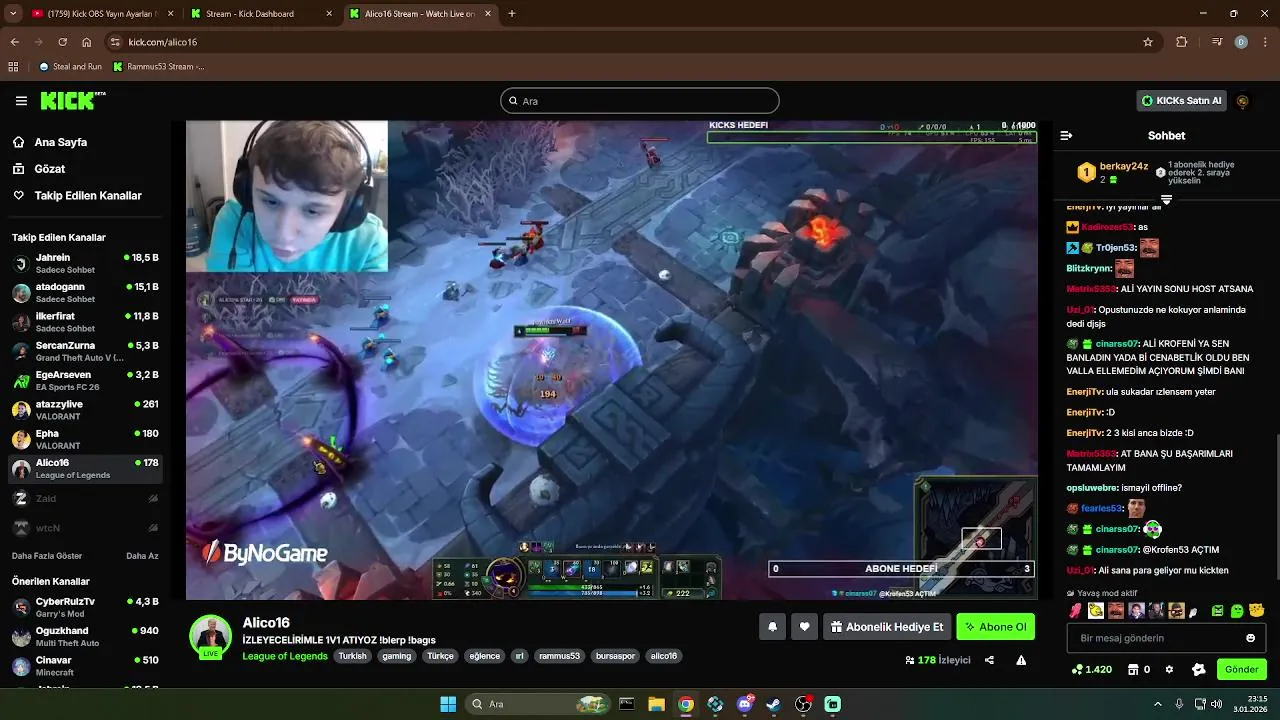The height and width of the screenshot is (720, 1280).
Task: Open a new browser tab
Action: [512, 14]
